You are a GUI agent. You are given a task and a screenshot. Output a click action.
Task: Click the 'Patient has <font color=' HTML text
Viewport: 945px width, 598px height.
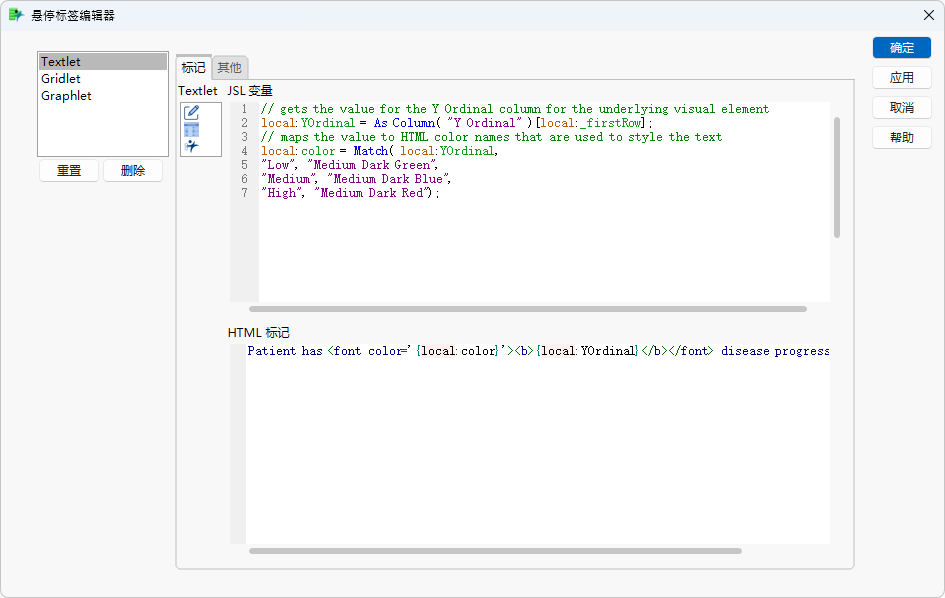coord(329,351)
